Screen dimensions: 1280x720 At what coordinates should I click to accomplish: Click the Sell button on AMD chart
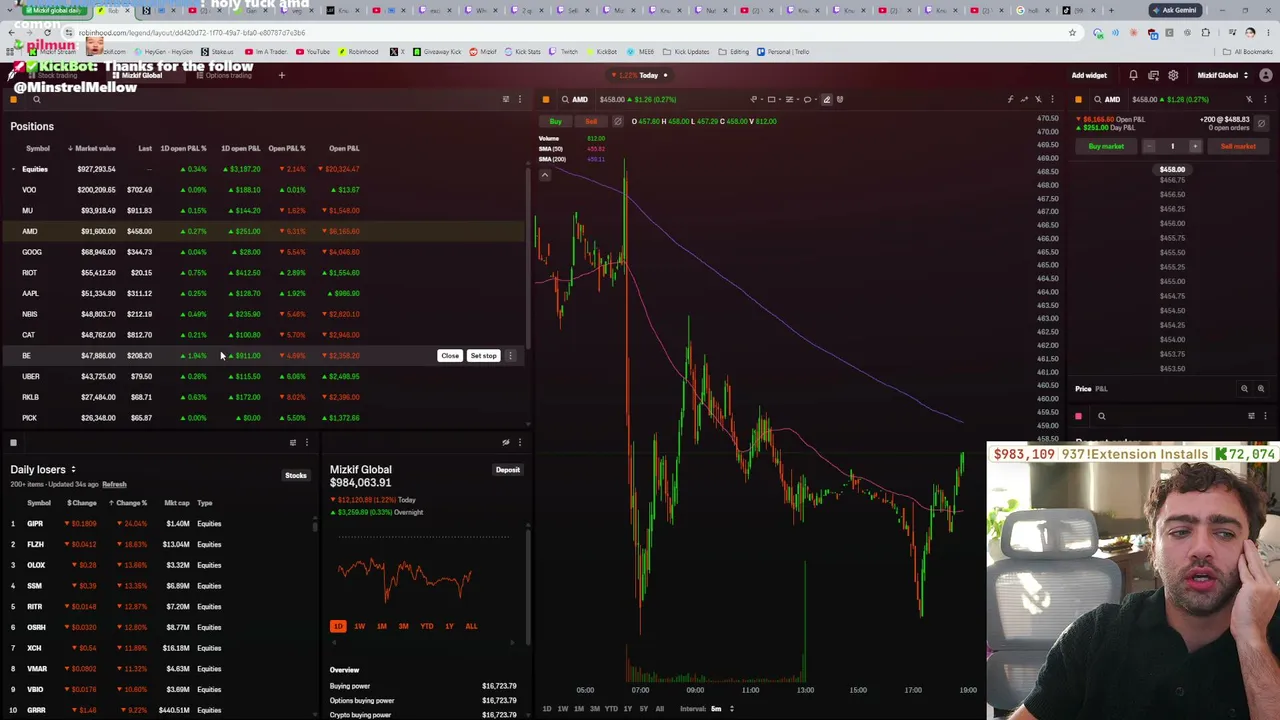(591, 122)
